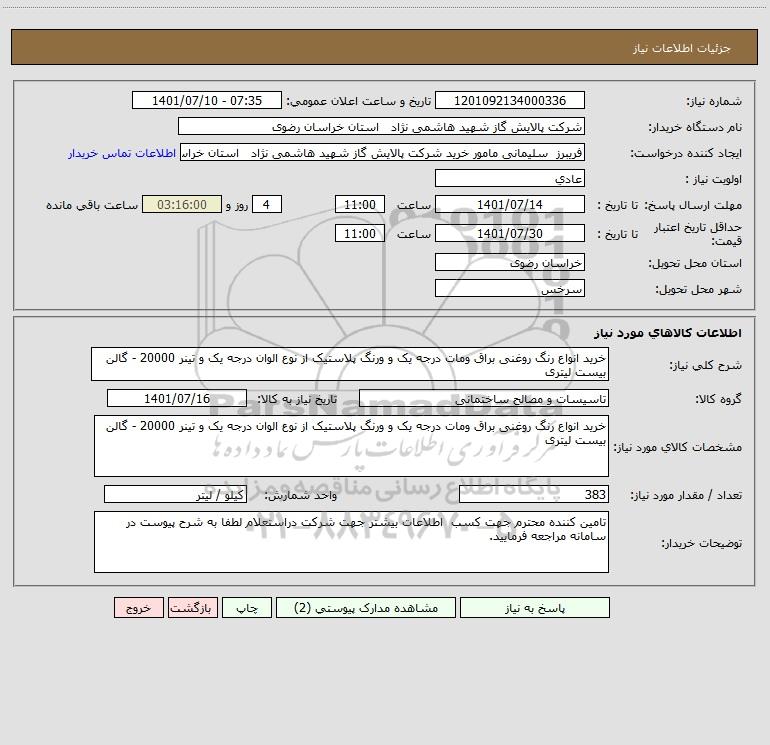Click response deadline date 1401/07/14 field
Image resolution: width=770 pixels, height=745 pixels.
pyautogui.click(x=510, y=204)
